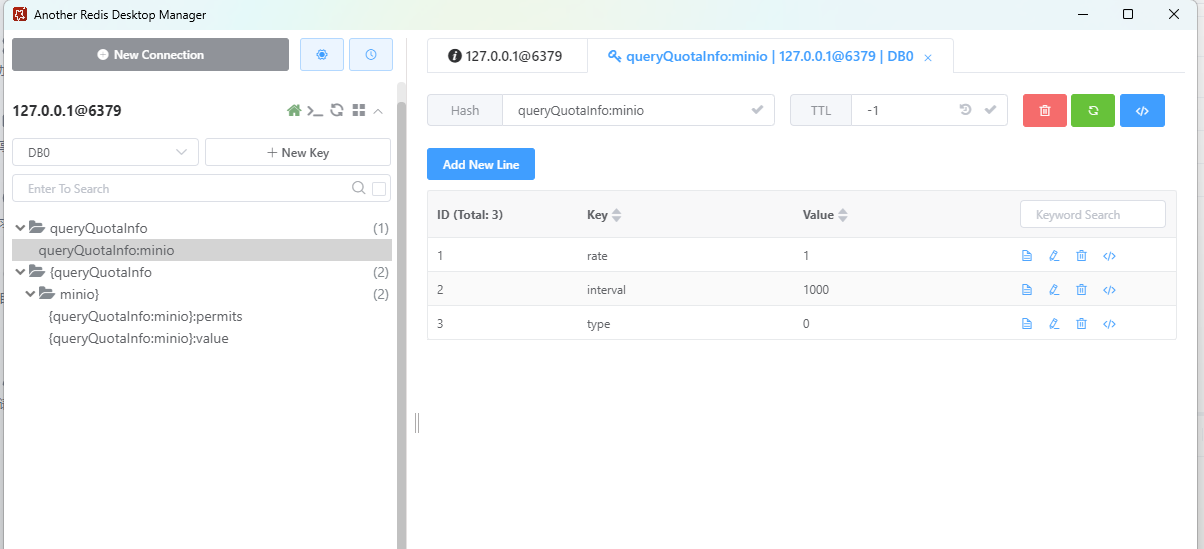Select {queryQuotaInfo:minio}:permits key in tree
Viewport: 1204px width, 549px height.
click(146, 316)
